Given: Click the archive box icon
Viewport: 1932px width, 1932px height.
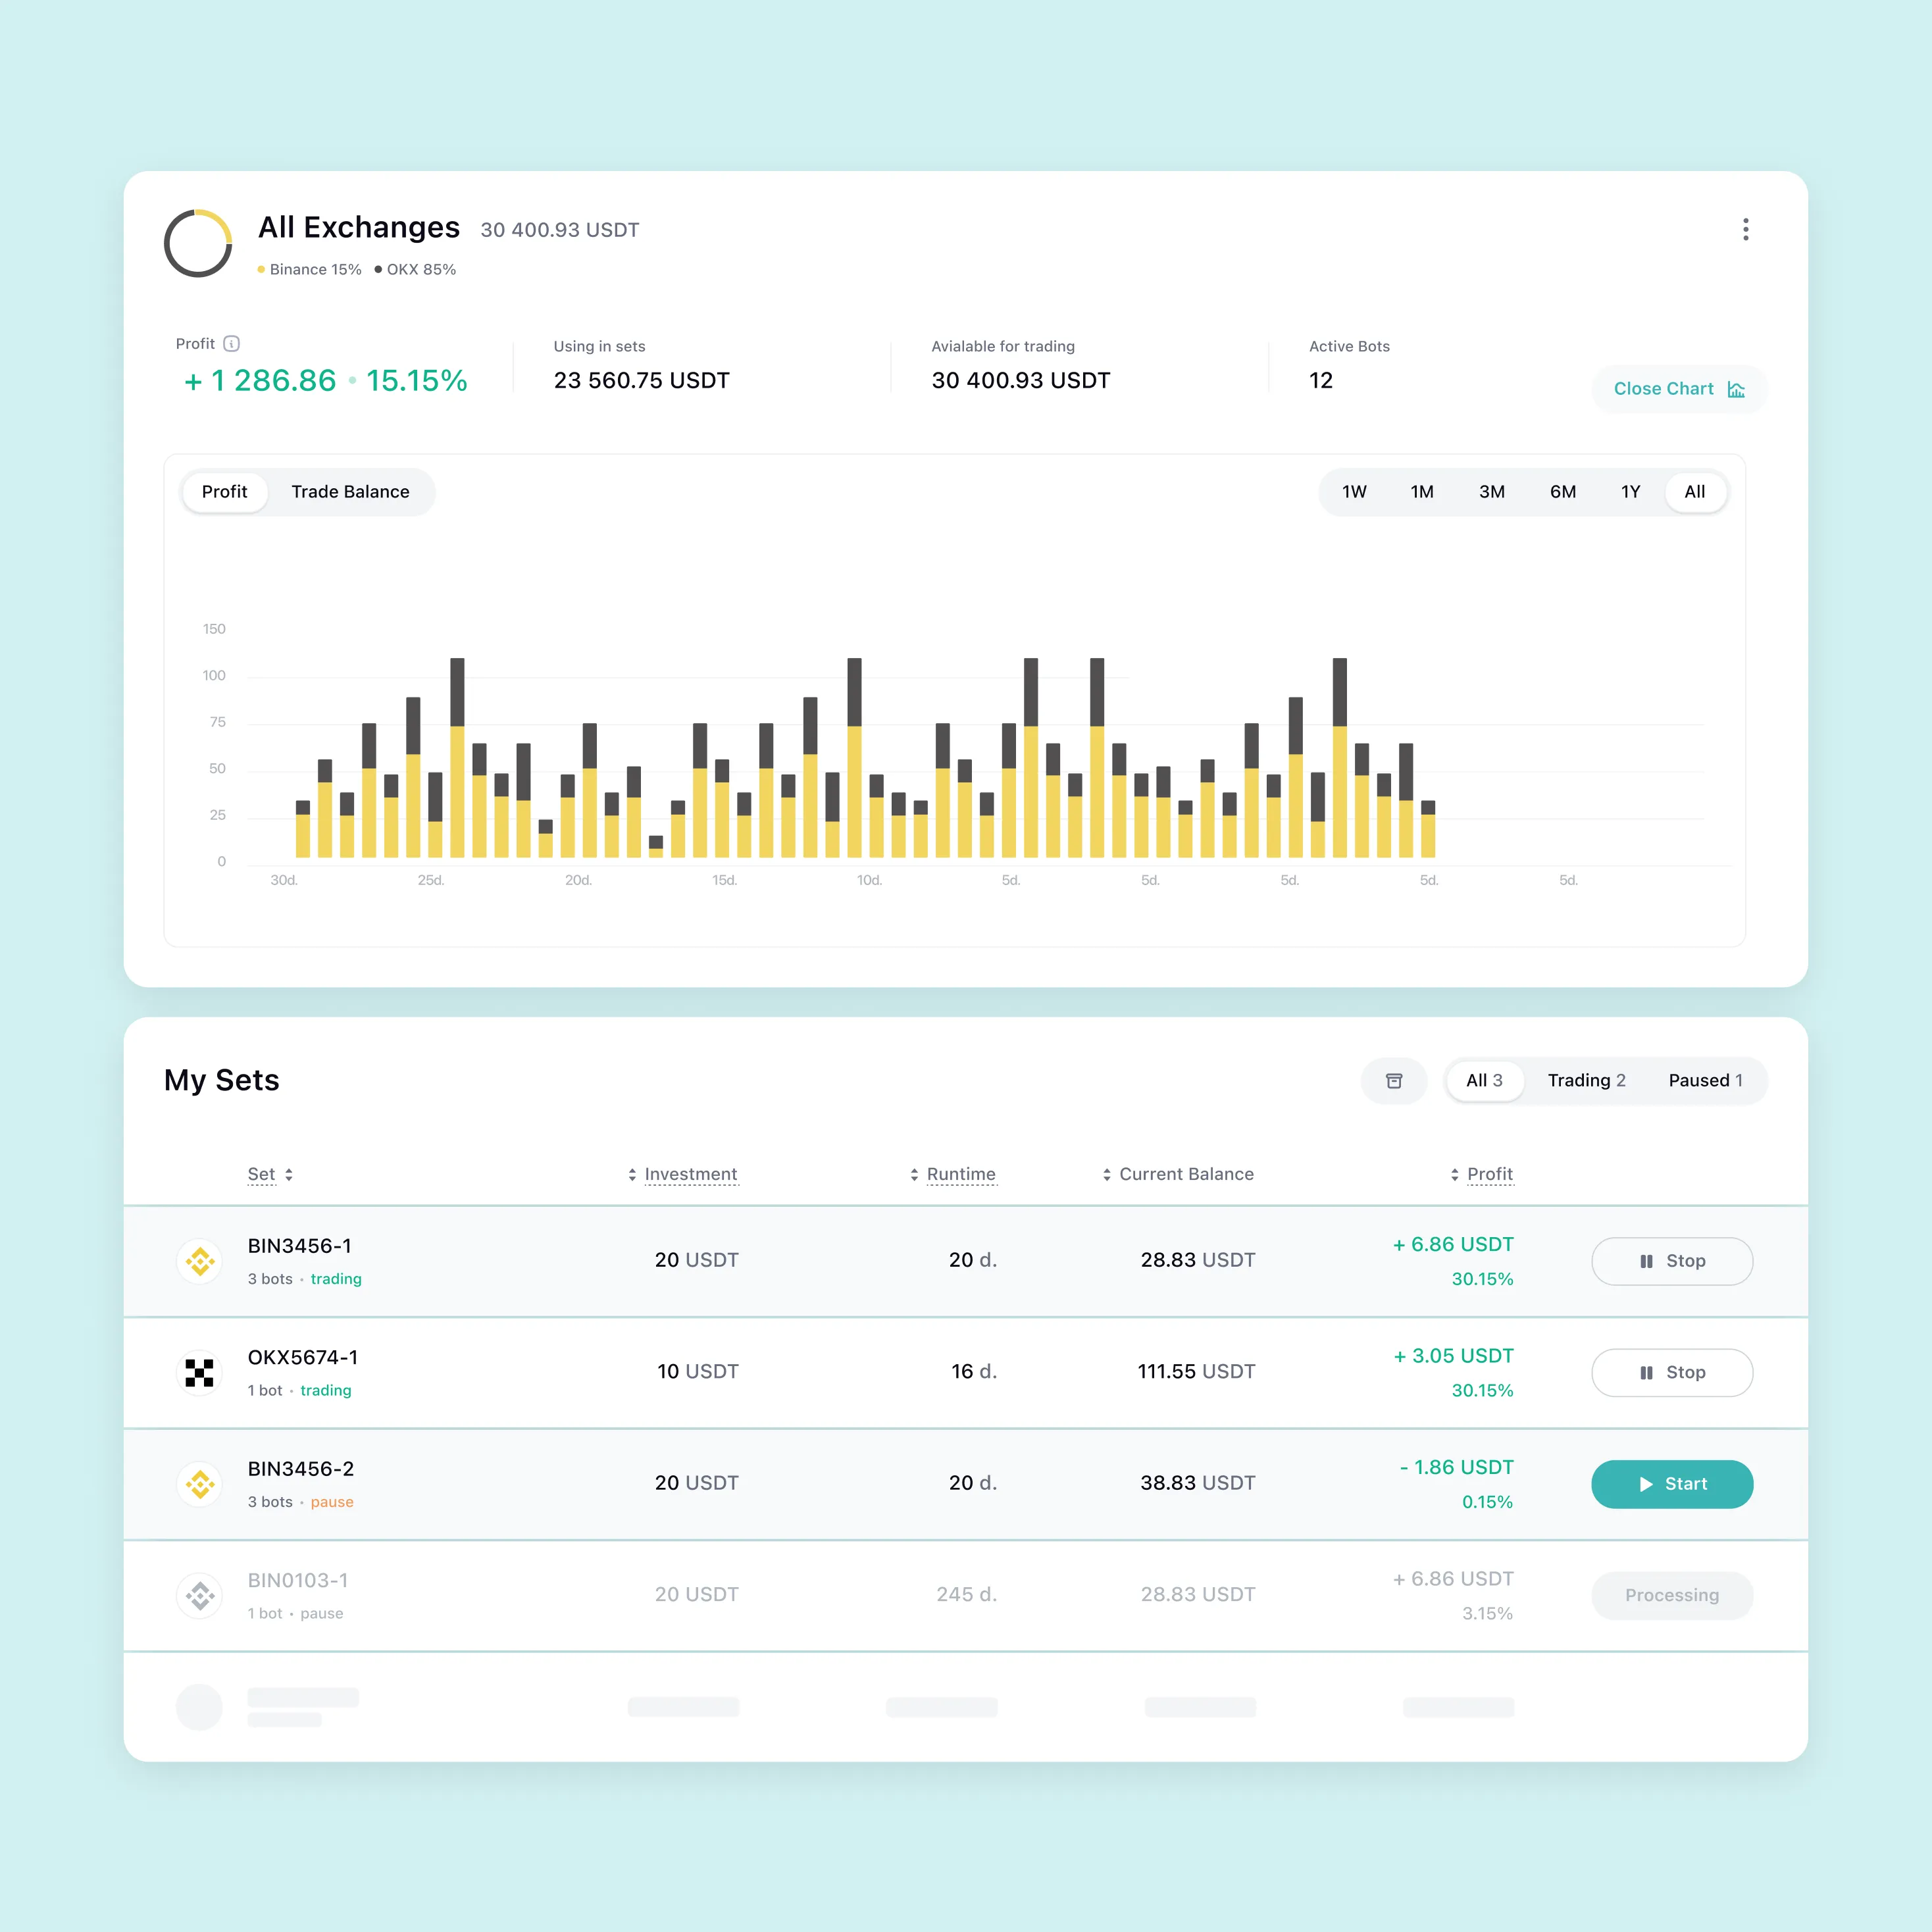Looking at the screenshot, I should pyautogui.click(x=1393, y=1080).
